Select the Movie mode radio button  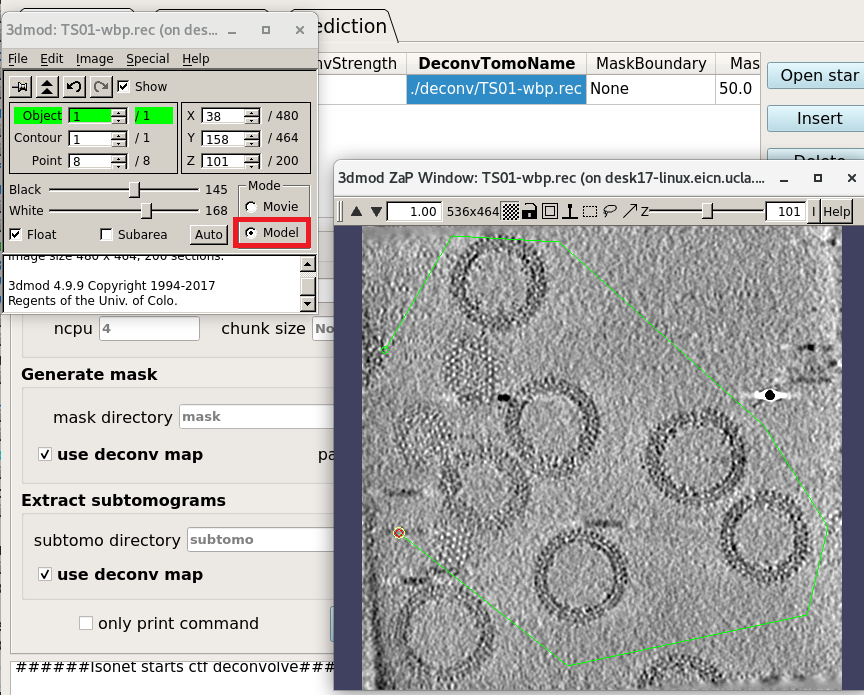(x=250, y=207)
